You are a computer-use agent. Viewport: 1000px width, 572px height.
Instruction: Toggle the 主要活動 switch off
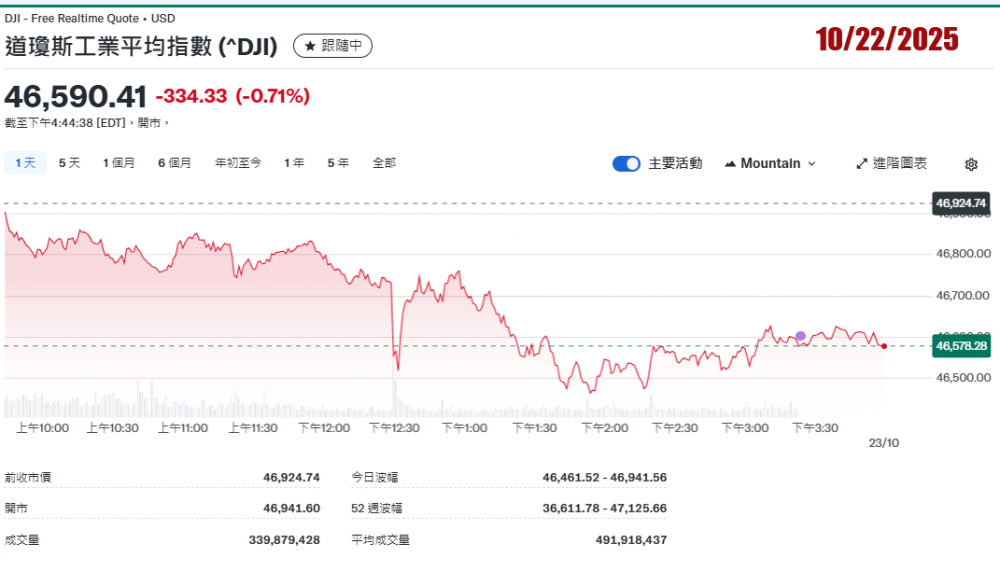[626, 164]
